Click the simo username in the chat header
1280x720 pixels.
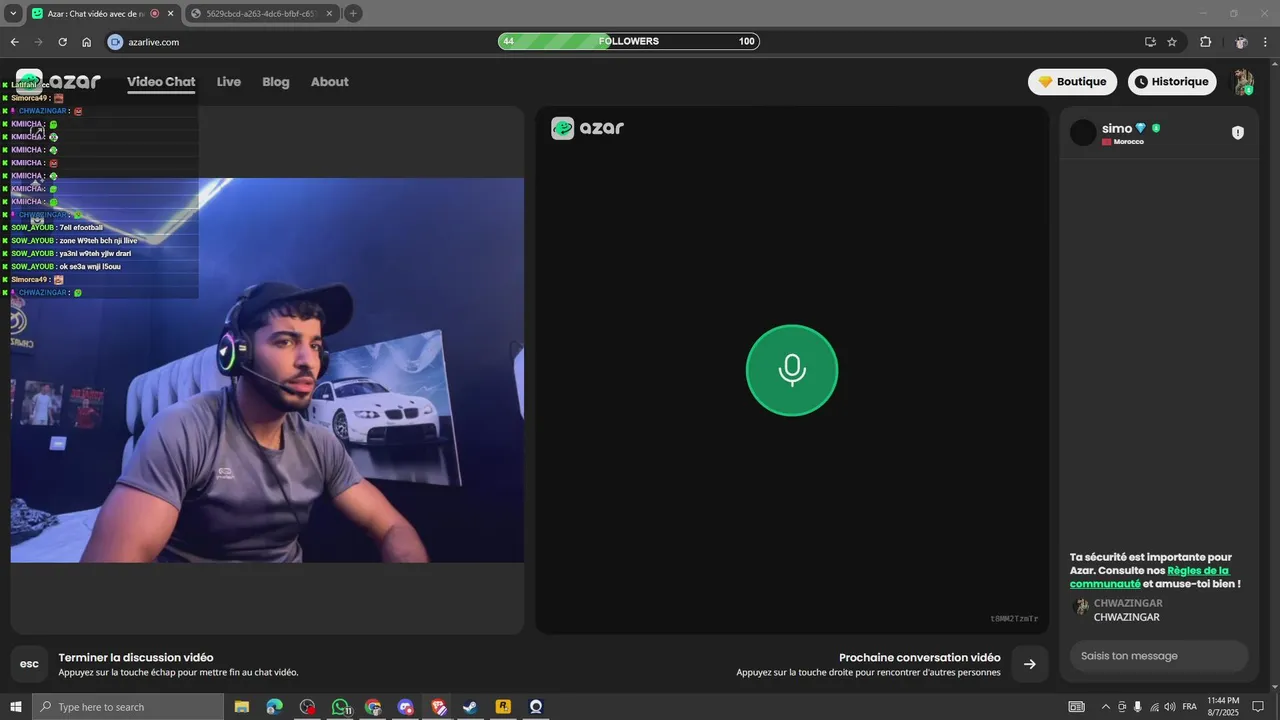pyautogui.click(x=1117, y=128)
